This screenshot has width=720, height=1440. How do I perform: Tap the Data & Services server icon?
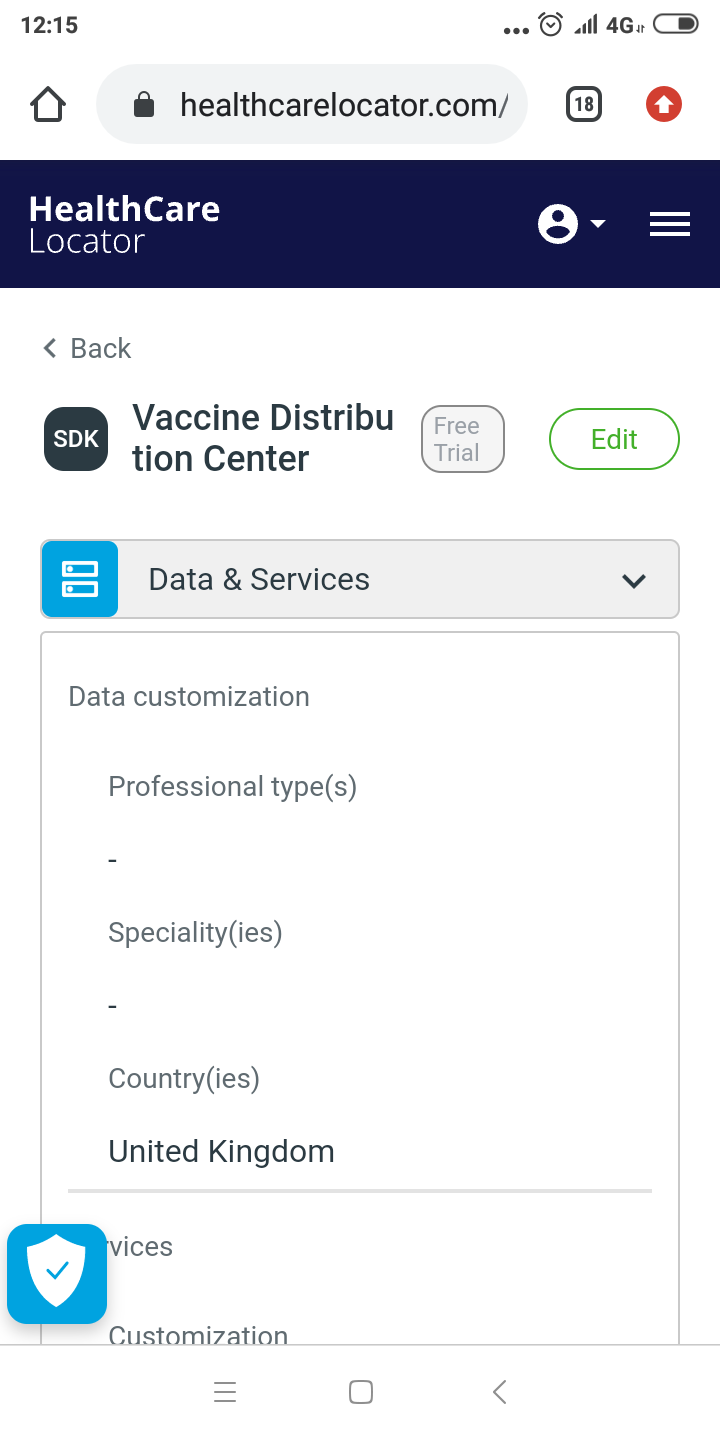[80, 579]
